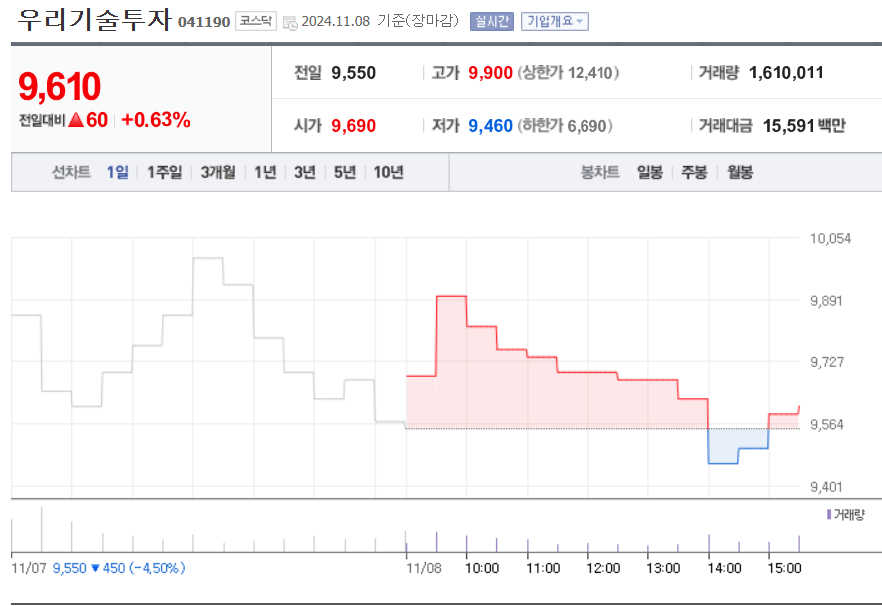The image size is (882, 606).
Task: Click the 9,727 y-axis label
Action: coord(827,362)
